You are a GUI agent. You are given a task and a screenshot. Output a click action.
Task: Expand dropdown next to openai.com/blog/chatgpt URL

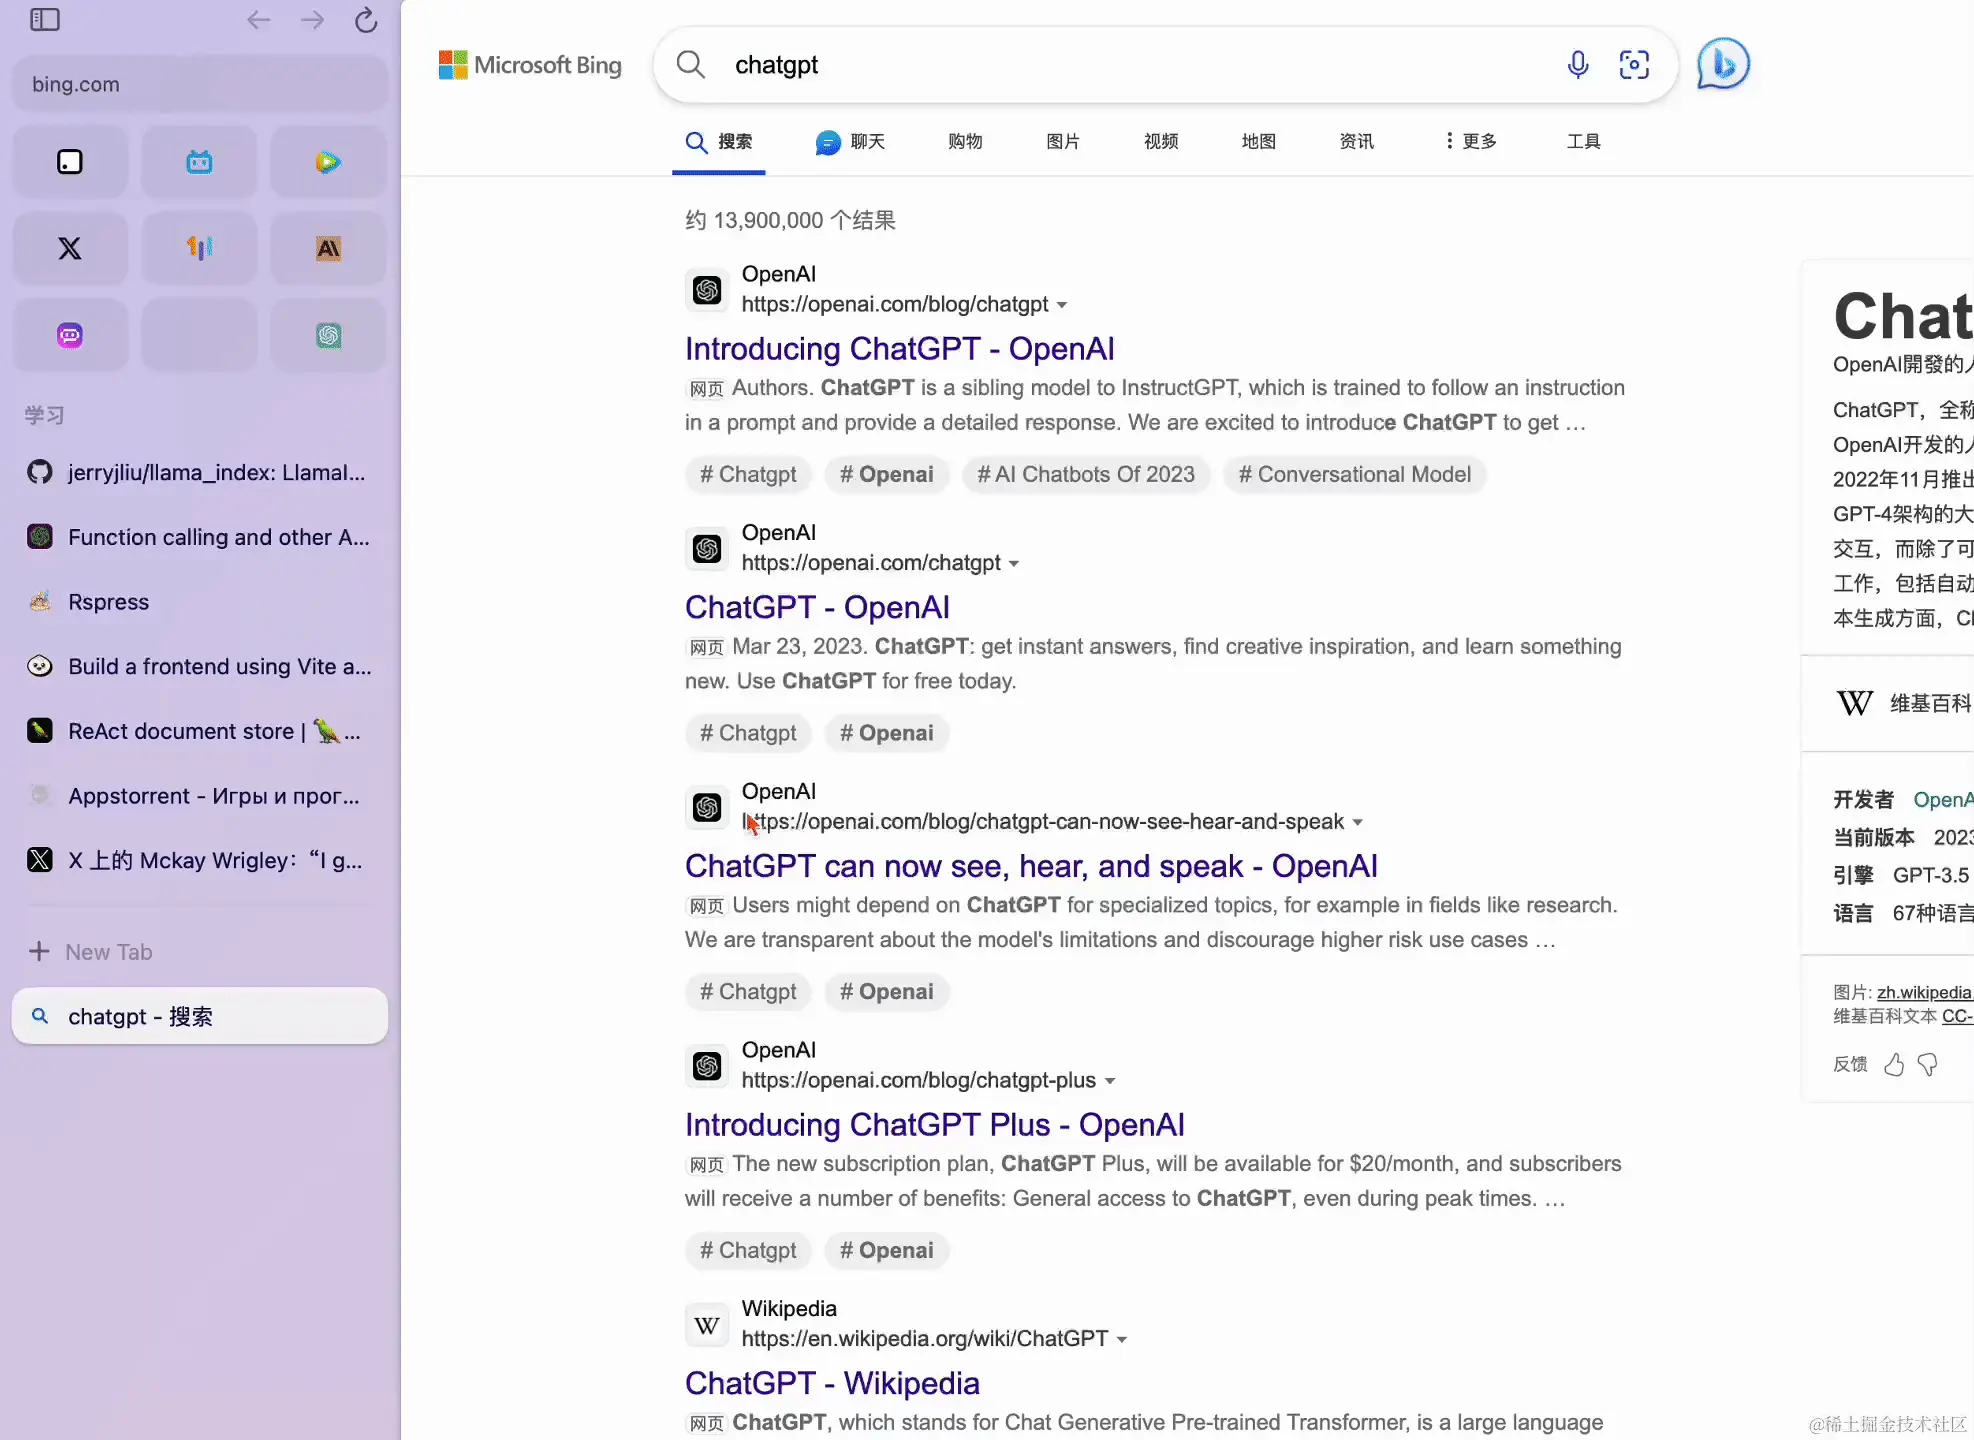(1062, 305)
